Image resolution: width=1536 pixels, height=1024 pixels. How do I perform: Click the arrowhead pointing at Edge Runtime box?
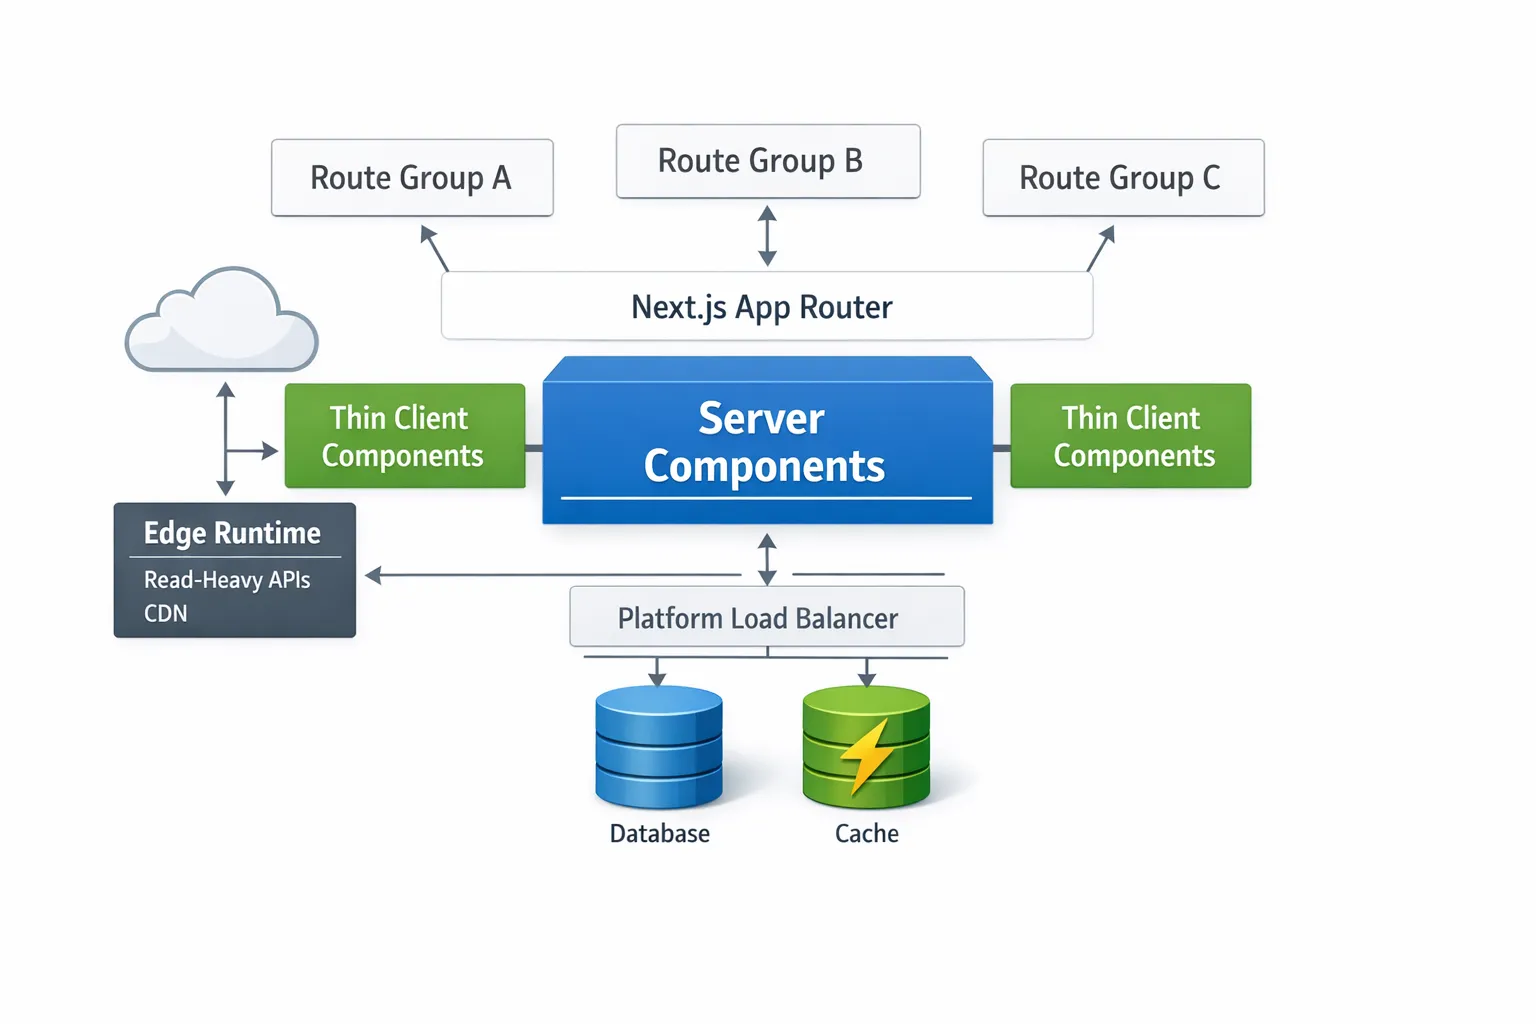pyautogui.click(x=375, y=575)
